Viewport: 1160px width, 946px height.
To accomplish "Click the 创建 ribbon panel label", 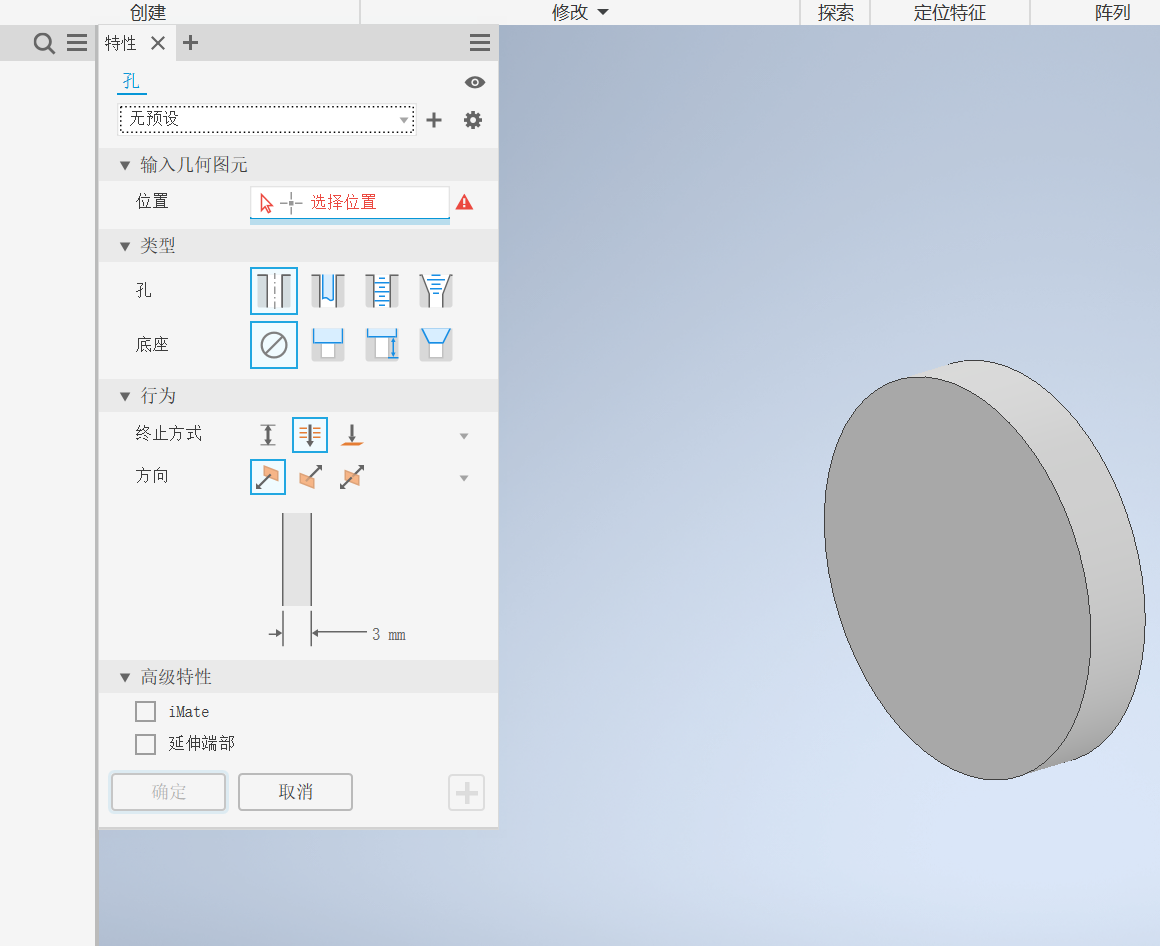I will (148, 12).
